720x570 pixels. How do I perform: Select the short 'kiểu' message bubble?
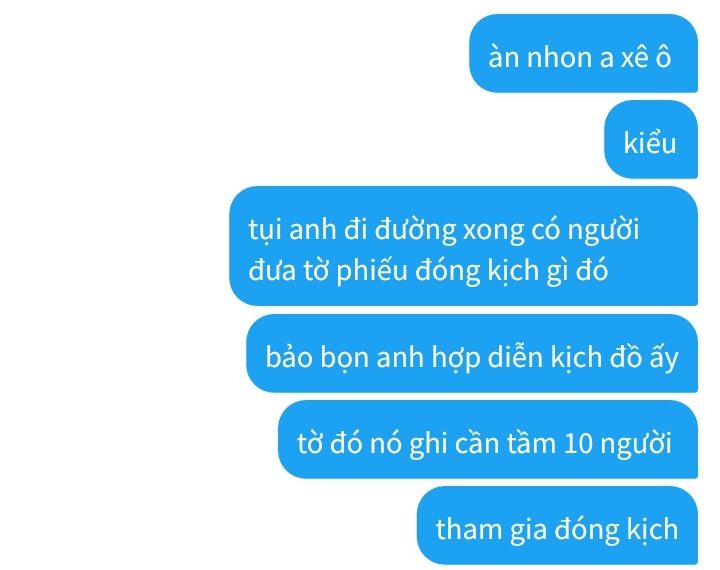pyautogui.click(x=651, y=139)
